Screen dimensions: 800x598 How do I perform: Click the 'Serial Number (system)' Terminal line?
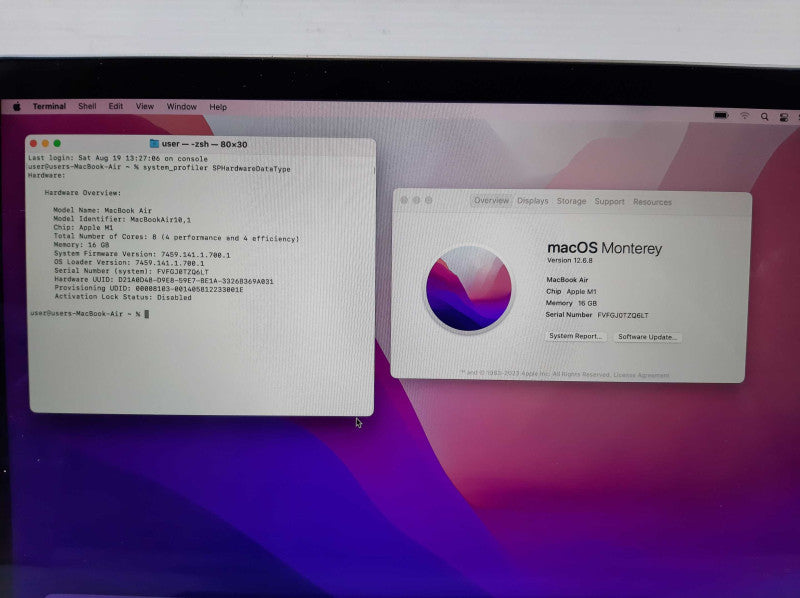(x=131, y=271)
